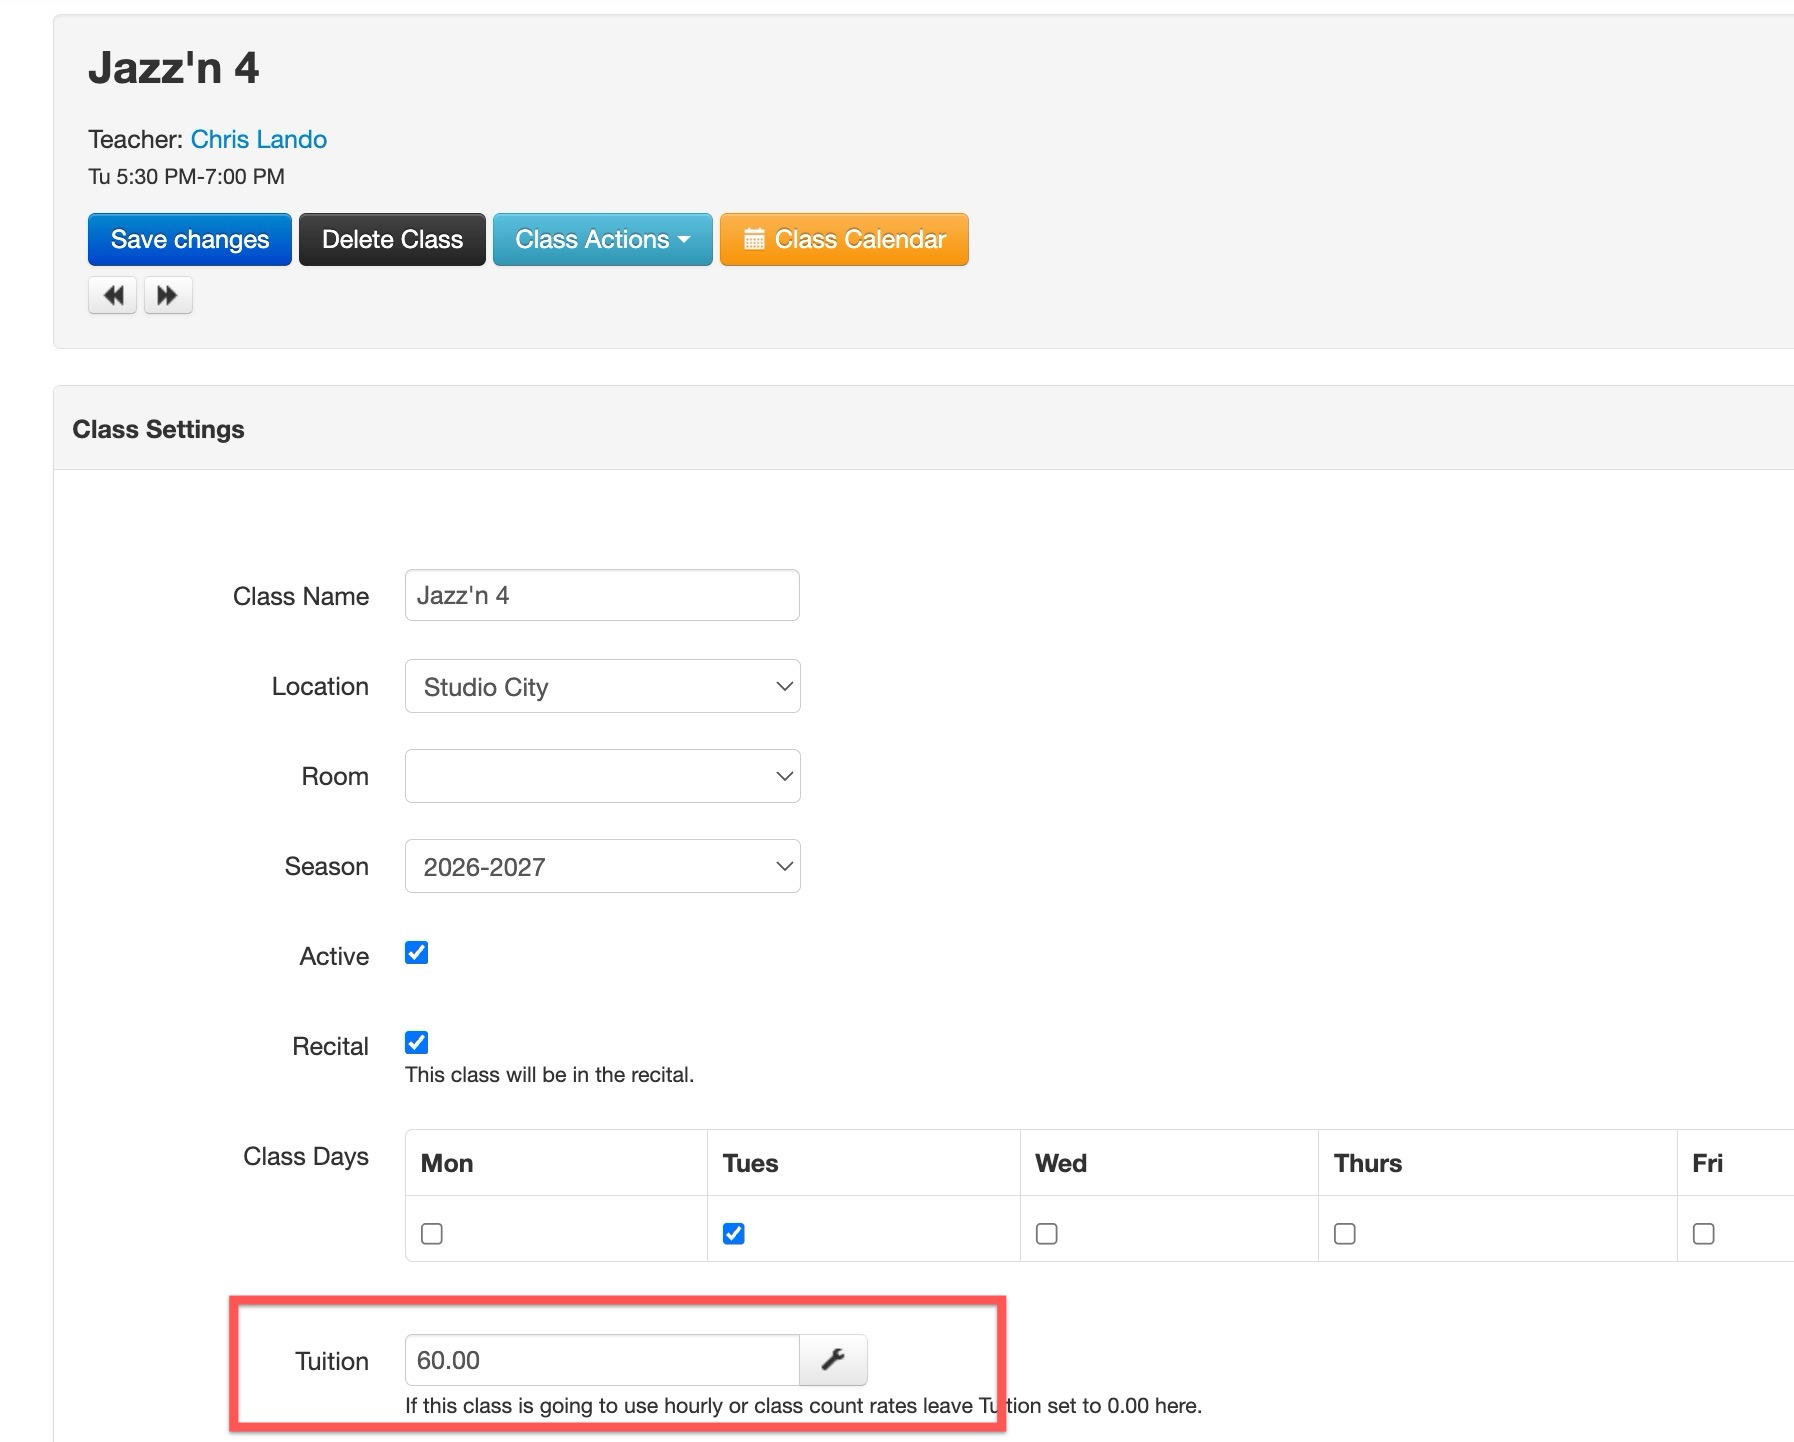Image resolution: width=1794 pixels, height=1442 pixels.
Task: Disable Tues class day checkbox
Action: [x=734, y=1234]
